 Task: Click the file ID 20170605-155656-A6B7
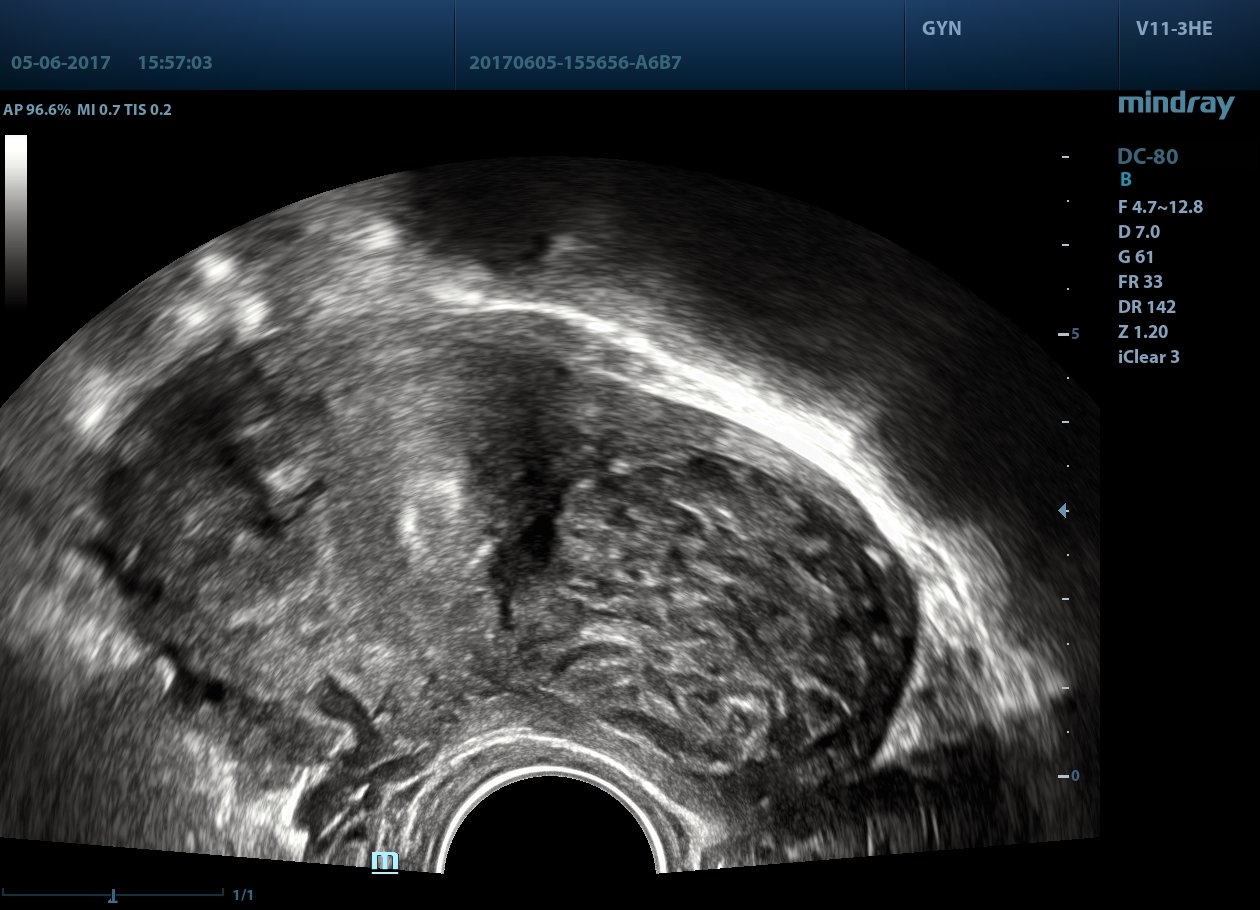575,63
